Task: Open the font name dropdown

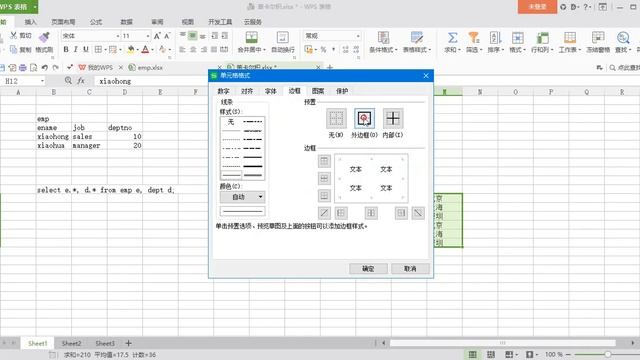Action: tap(118, 36)
